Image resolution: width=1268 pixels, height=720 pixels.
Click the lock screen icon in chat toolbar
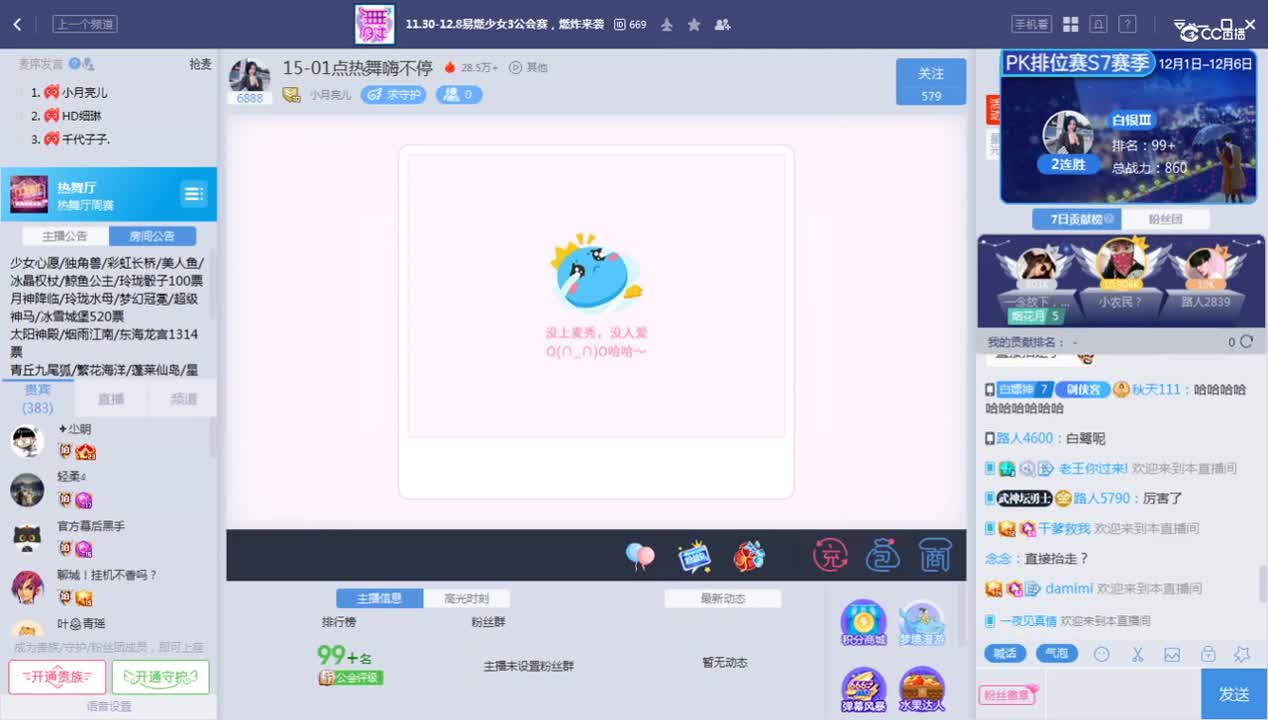pyautogui.click(x=1208, y=654)
